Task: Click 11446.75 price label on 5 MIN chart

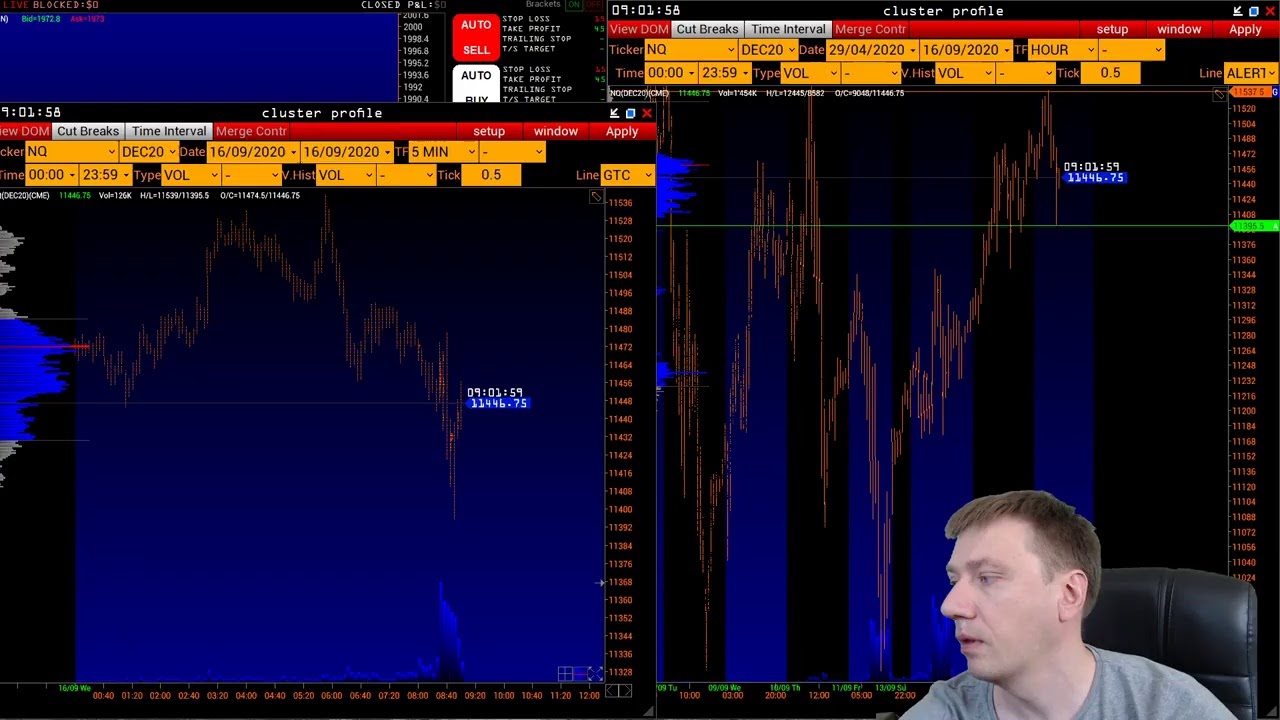Action: (x=498, y=404)
